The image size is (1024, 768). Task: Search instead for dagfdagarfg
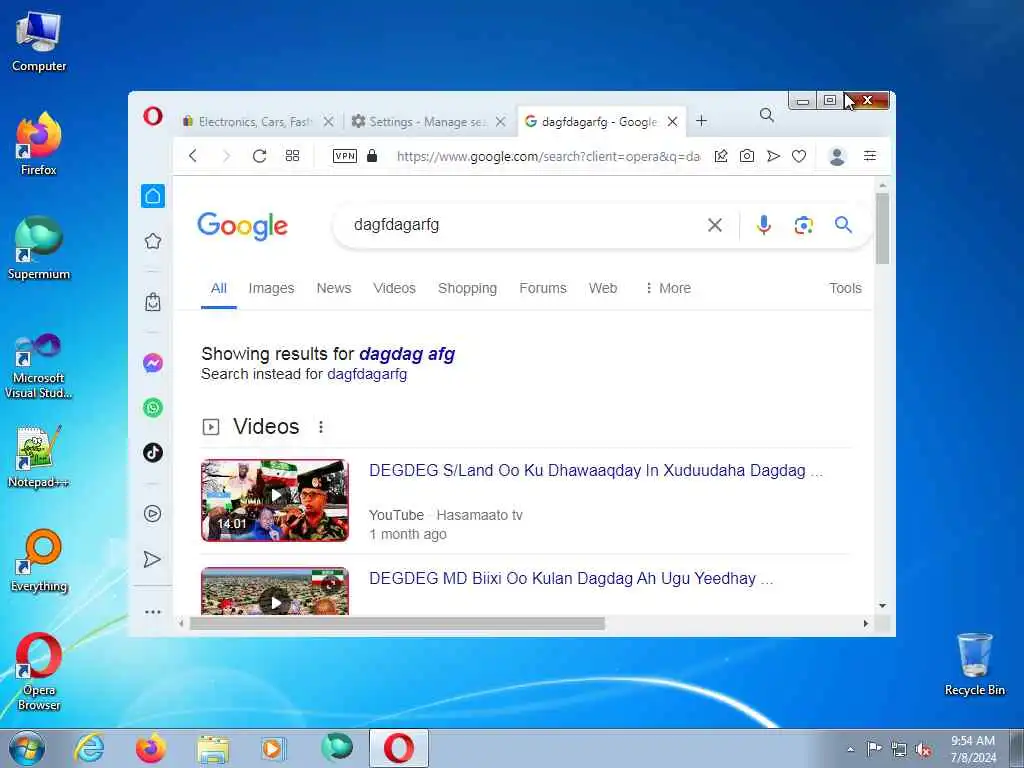pos(367,374)
